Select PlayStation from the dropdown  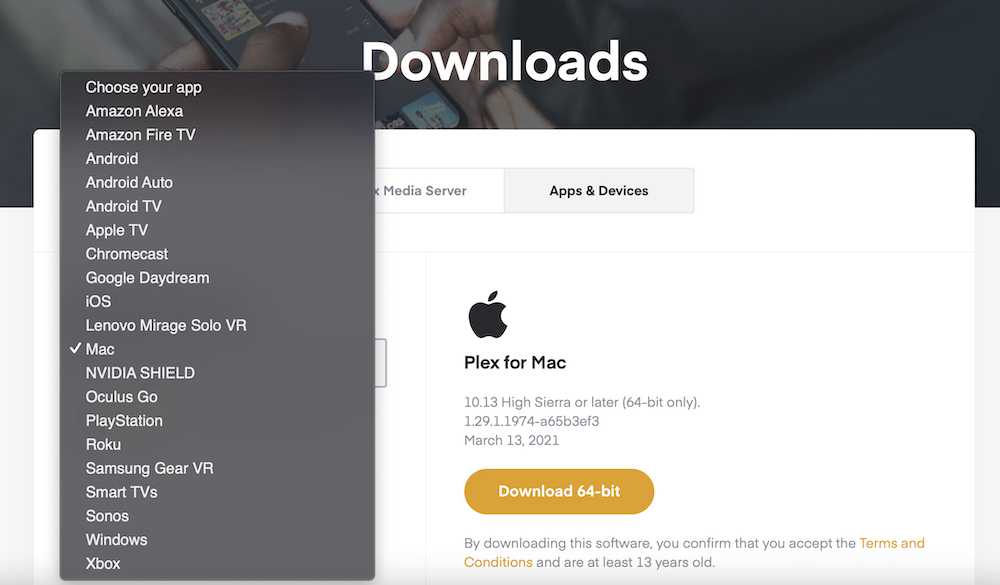pos(217,420)
